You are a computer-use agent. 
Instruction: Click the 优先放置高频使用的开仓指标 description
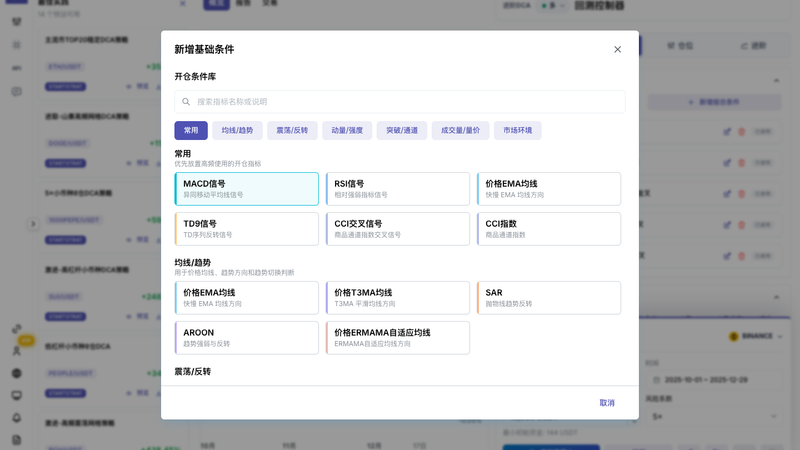pos(218,164)
